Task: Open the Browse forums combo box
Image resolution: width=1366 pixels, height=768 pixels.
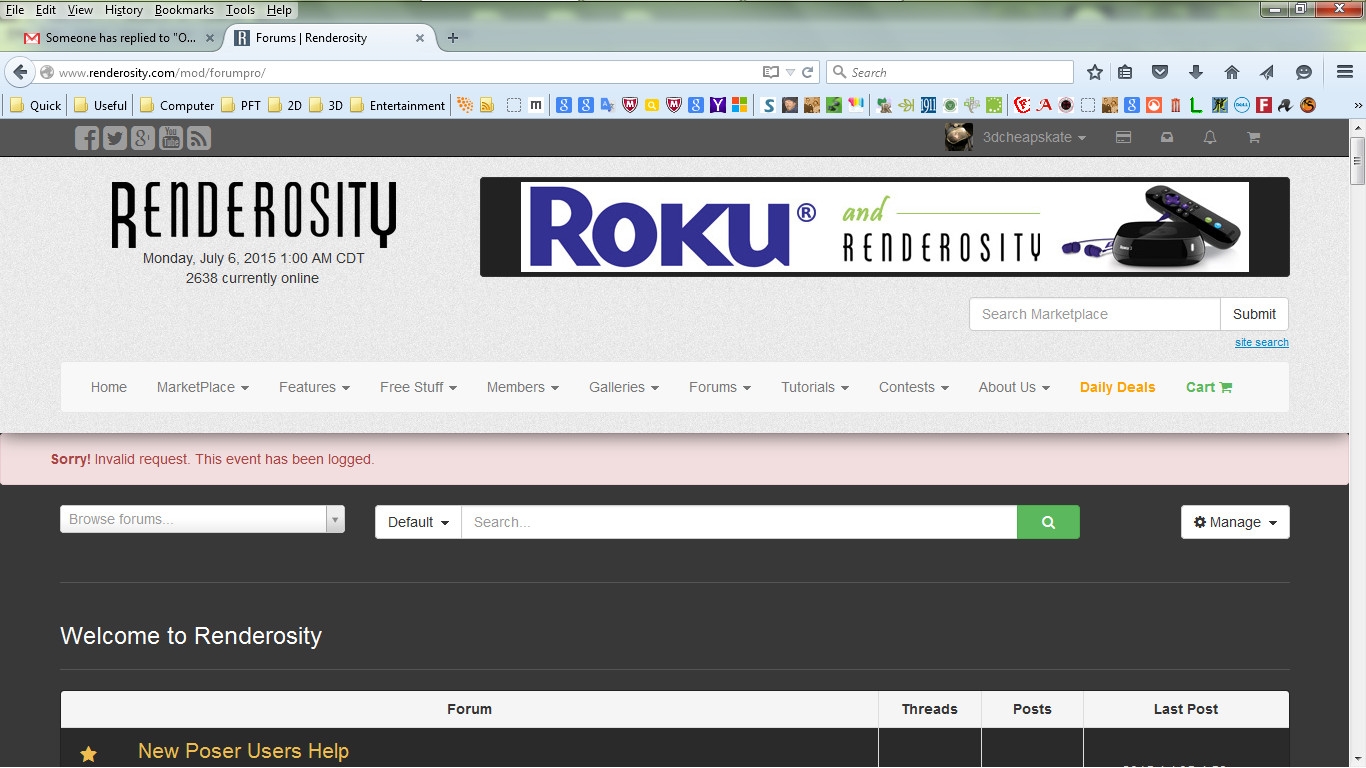Action: coord(202,519)
